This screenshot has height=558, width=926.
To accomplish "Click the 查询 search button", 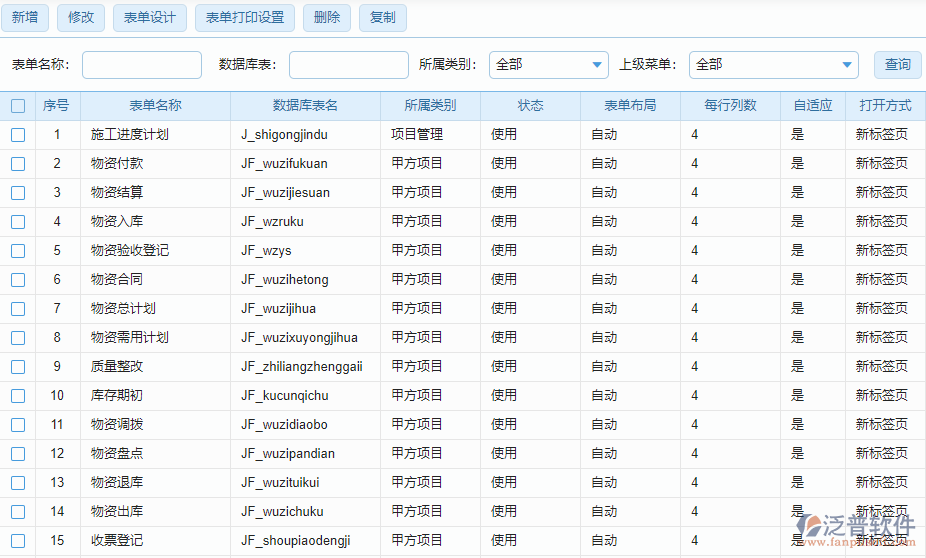I will pos(898,64).
